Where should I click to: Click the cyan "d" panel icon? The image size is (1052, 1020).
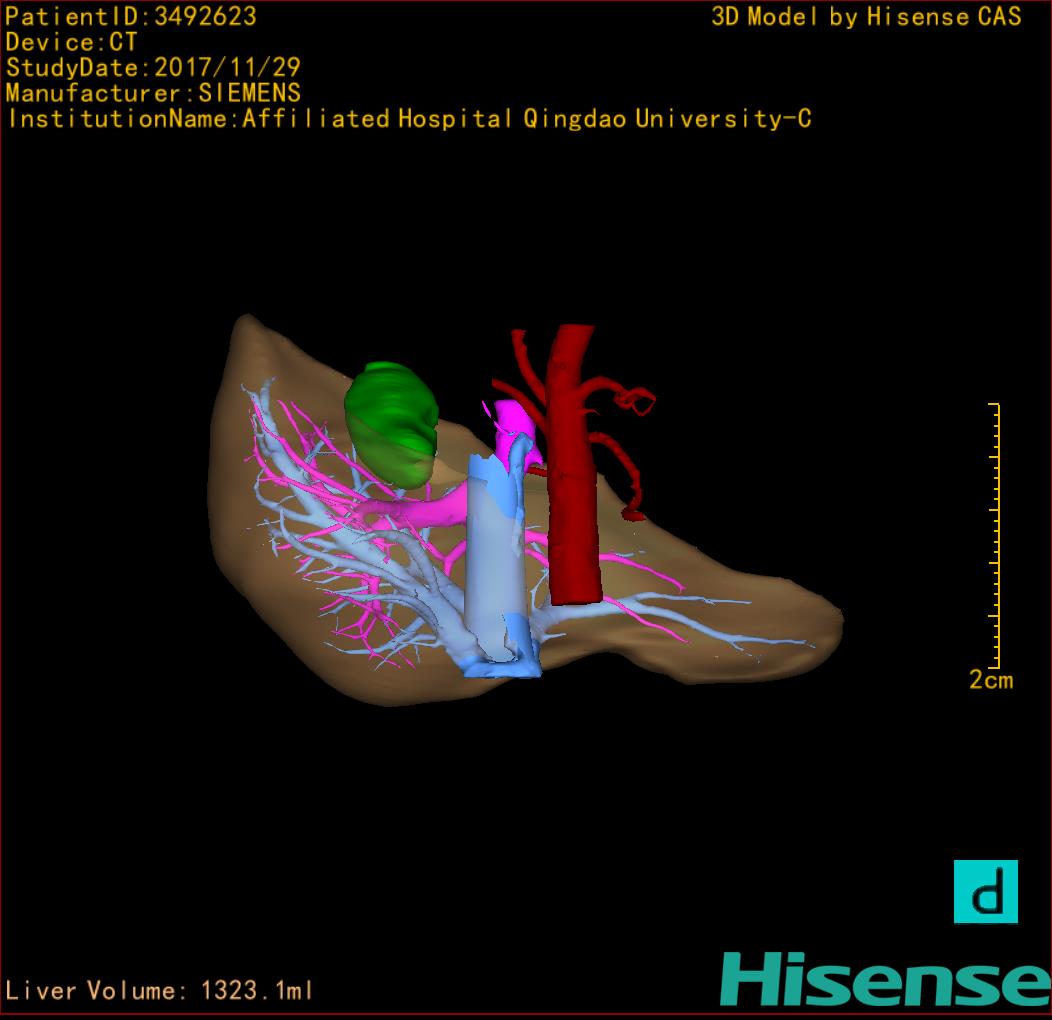(985, 891)
